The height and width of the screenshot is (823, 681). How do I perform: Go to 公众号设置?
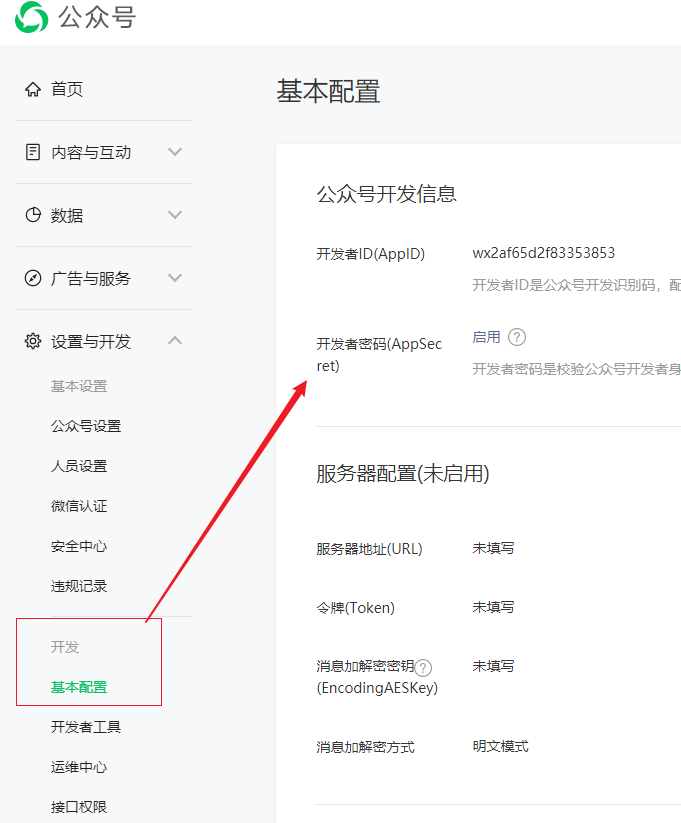tap(86, 426)
